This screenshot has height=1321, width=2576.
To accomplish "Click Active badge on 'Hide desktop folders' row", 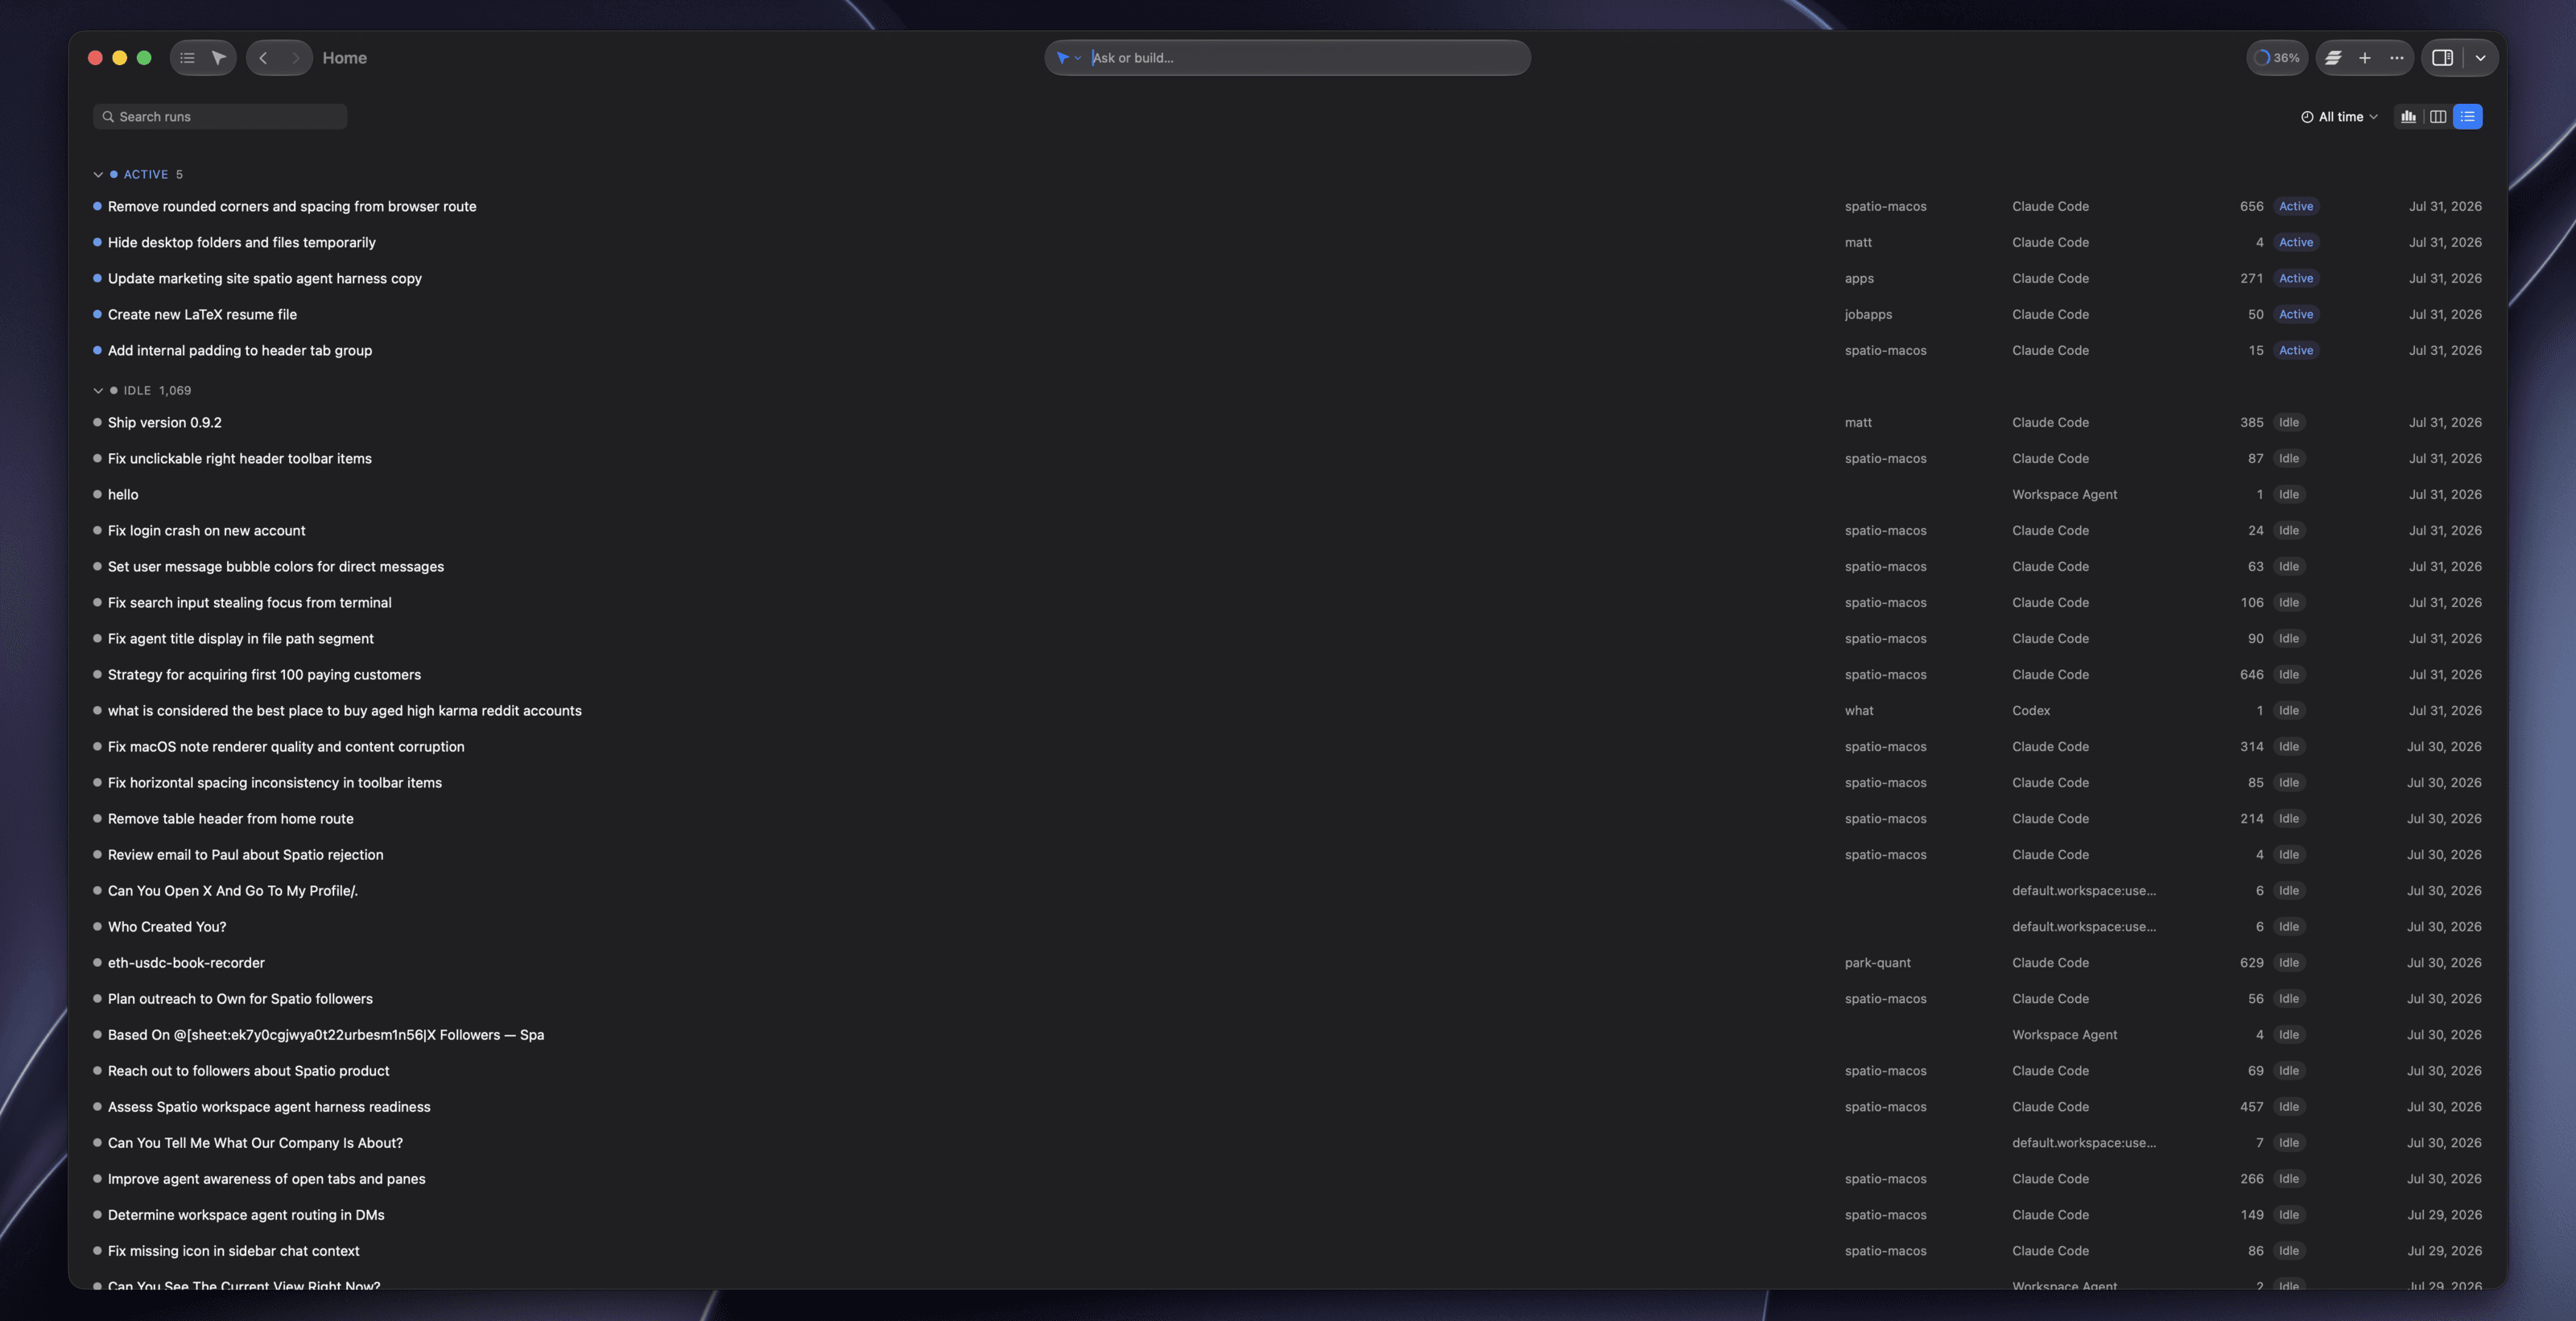I will (x=2296, y=242).
